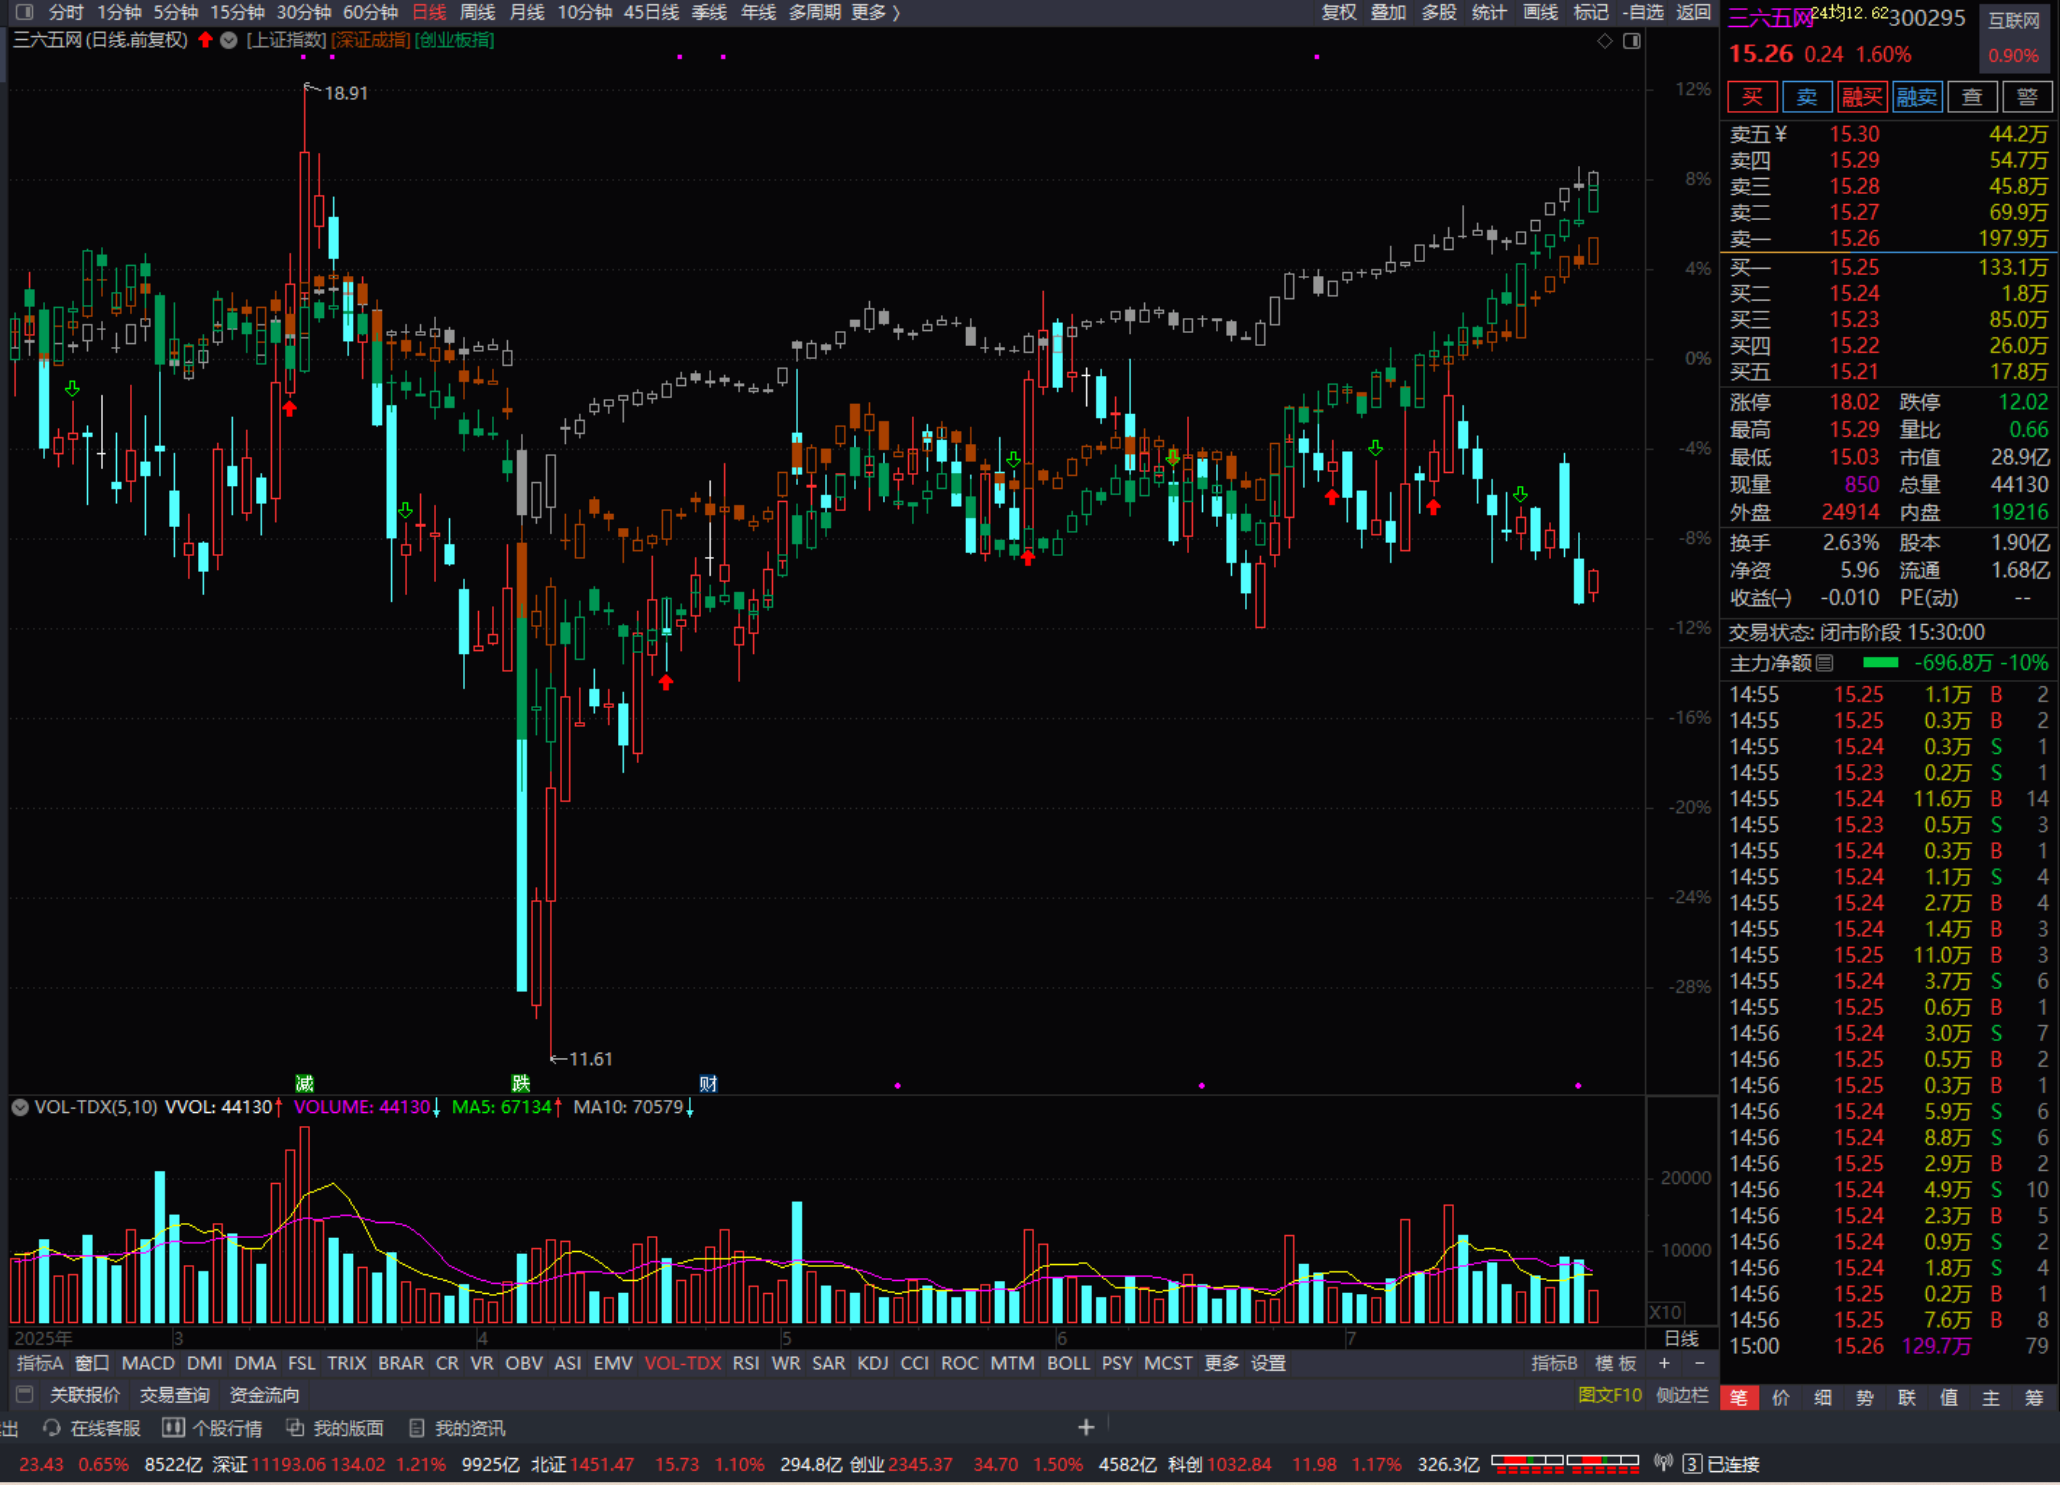Viewport: 2060px width, 1485px height.
Task: Click the blue 卖 sell button
Action: point(1807,97)
